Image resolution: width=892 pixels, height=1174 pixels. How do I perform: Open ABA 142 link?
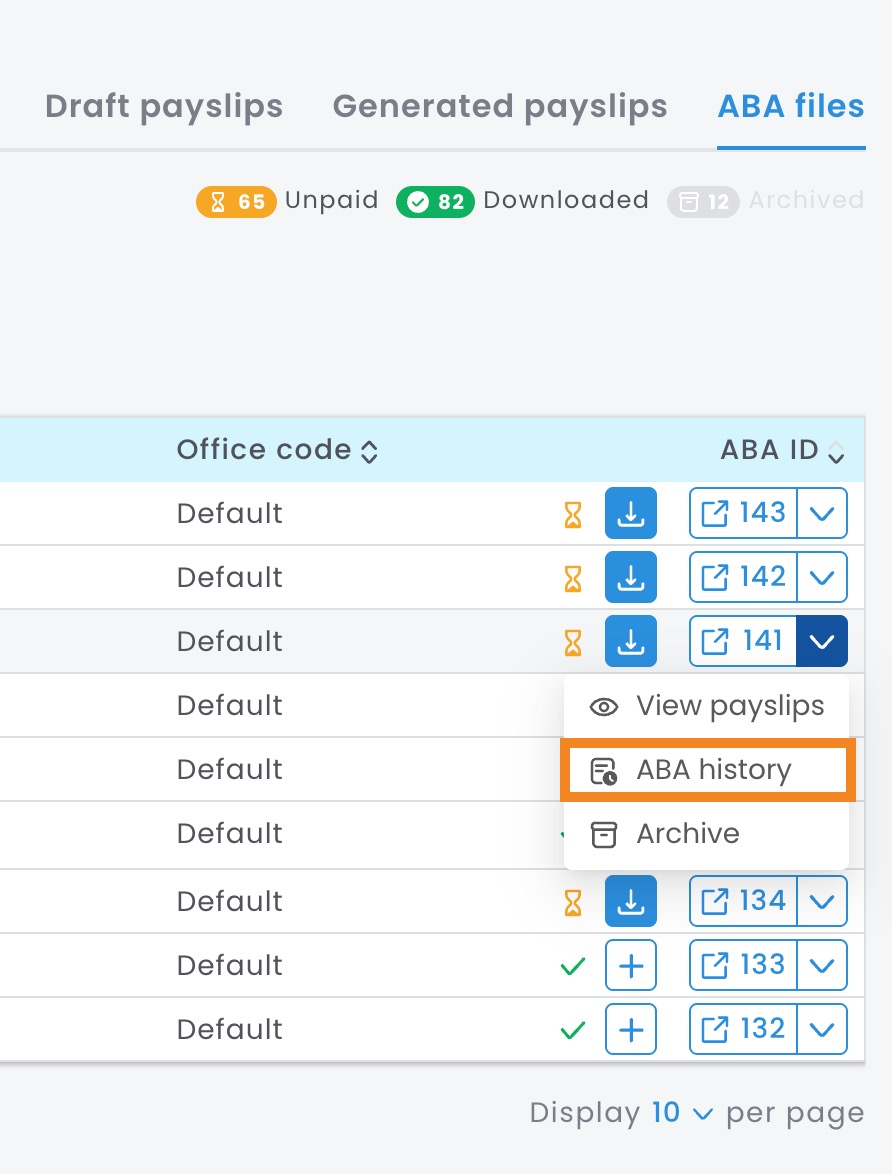(x=743, y=577)
